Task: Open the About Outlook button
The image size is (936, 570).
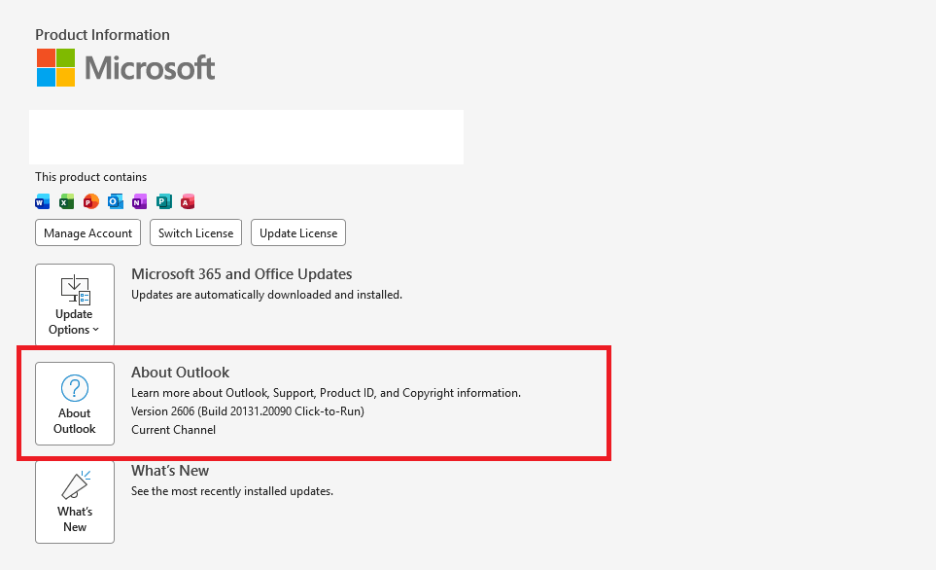Action: coord(75,403)
